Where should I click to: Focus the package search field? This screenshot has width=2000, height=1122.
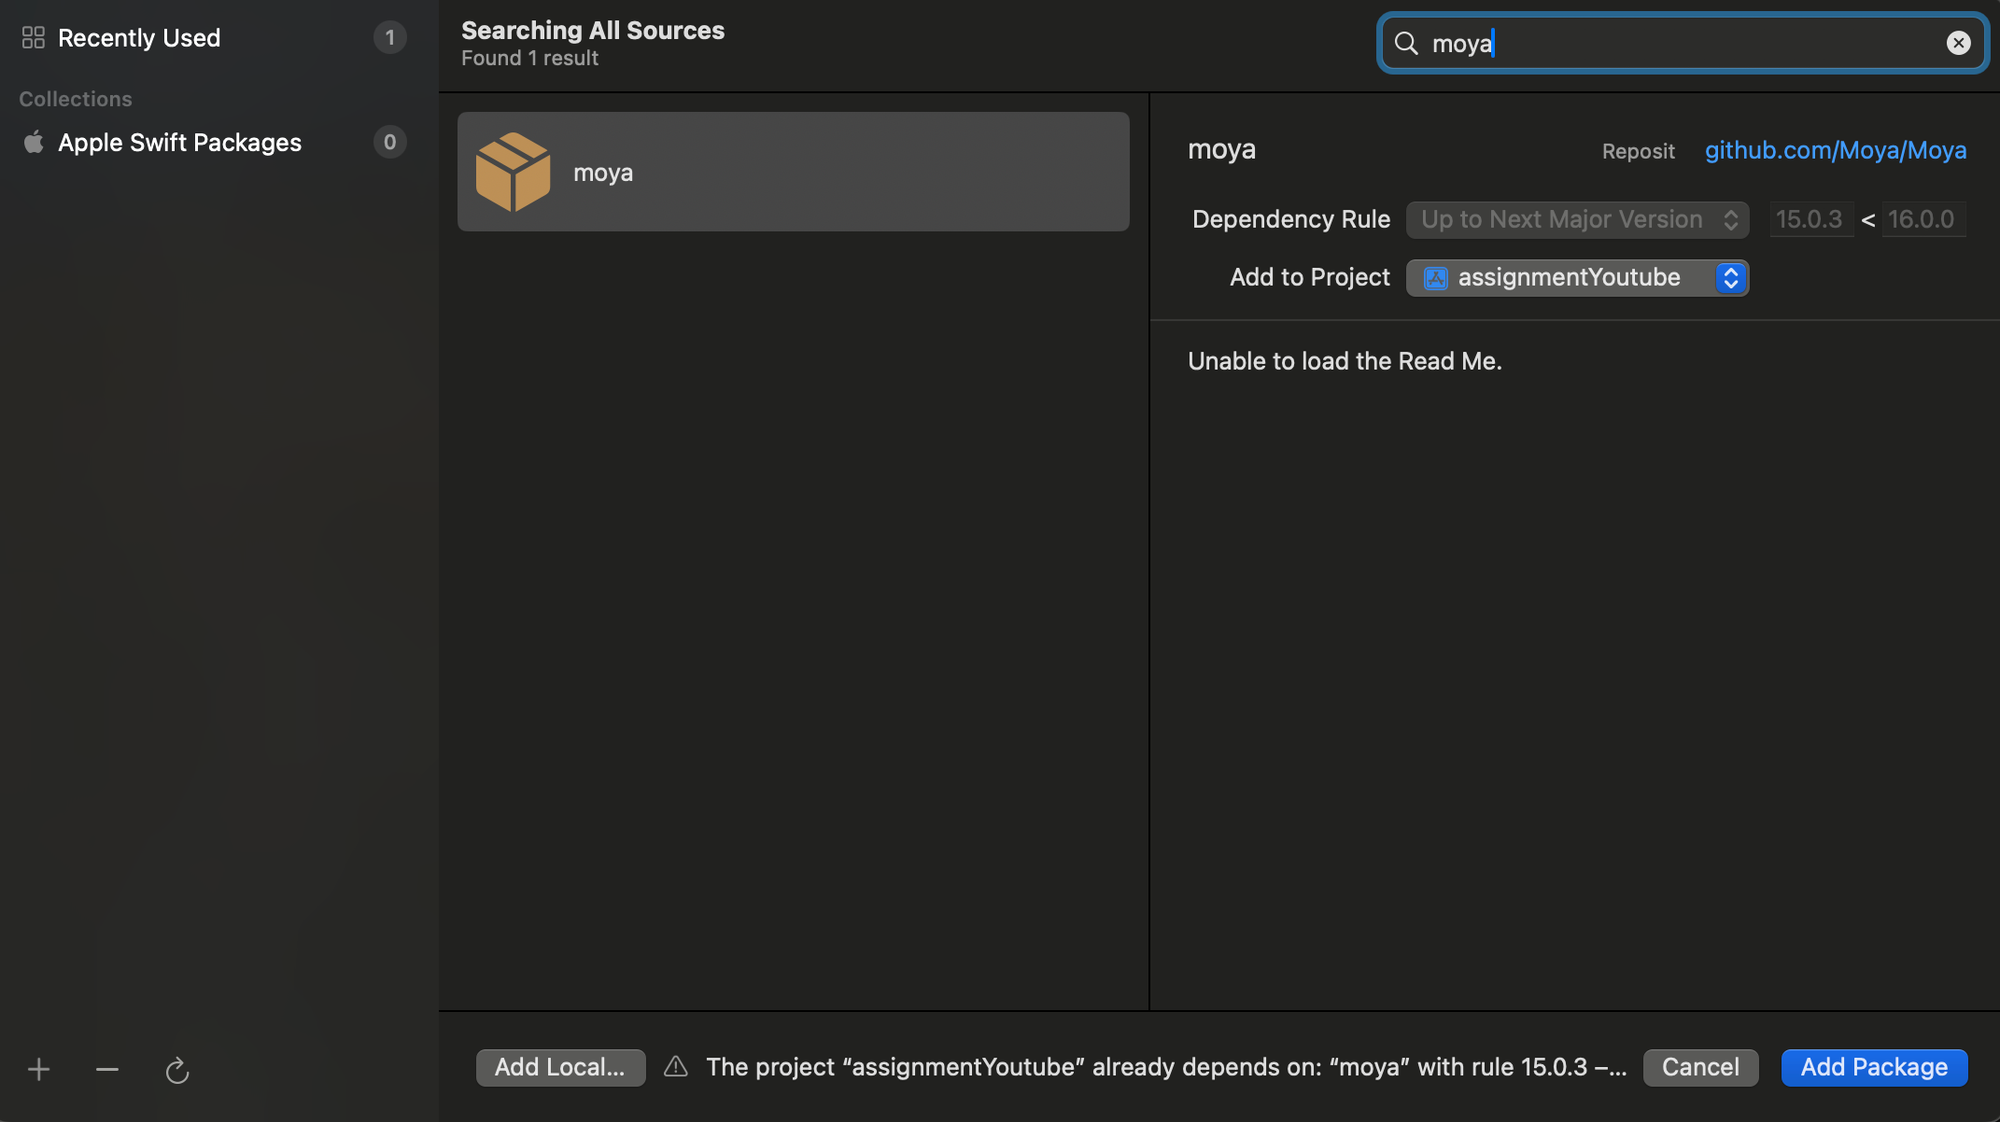click(x=1682, y=43)
